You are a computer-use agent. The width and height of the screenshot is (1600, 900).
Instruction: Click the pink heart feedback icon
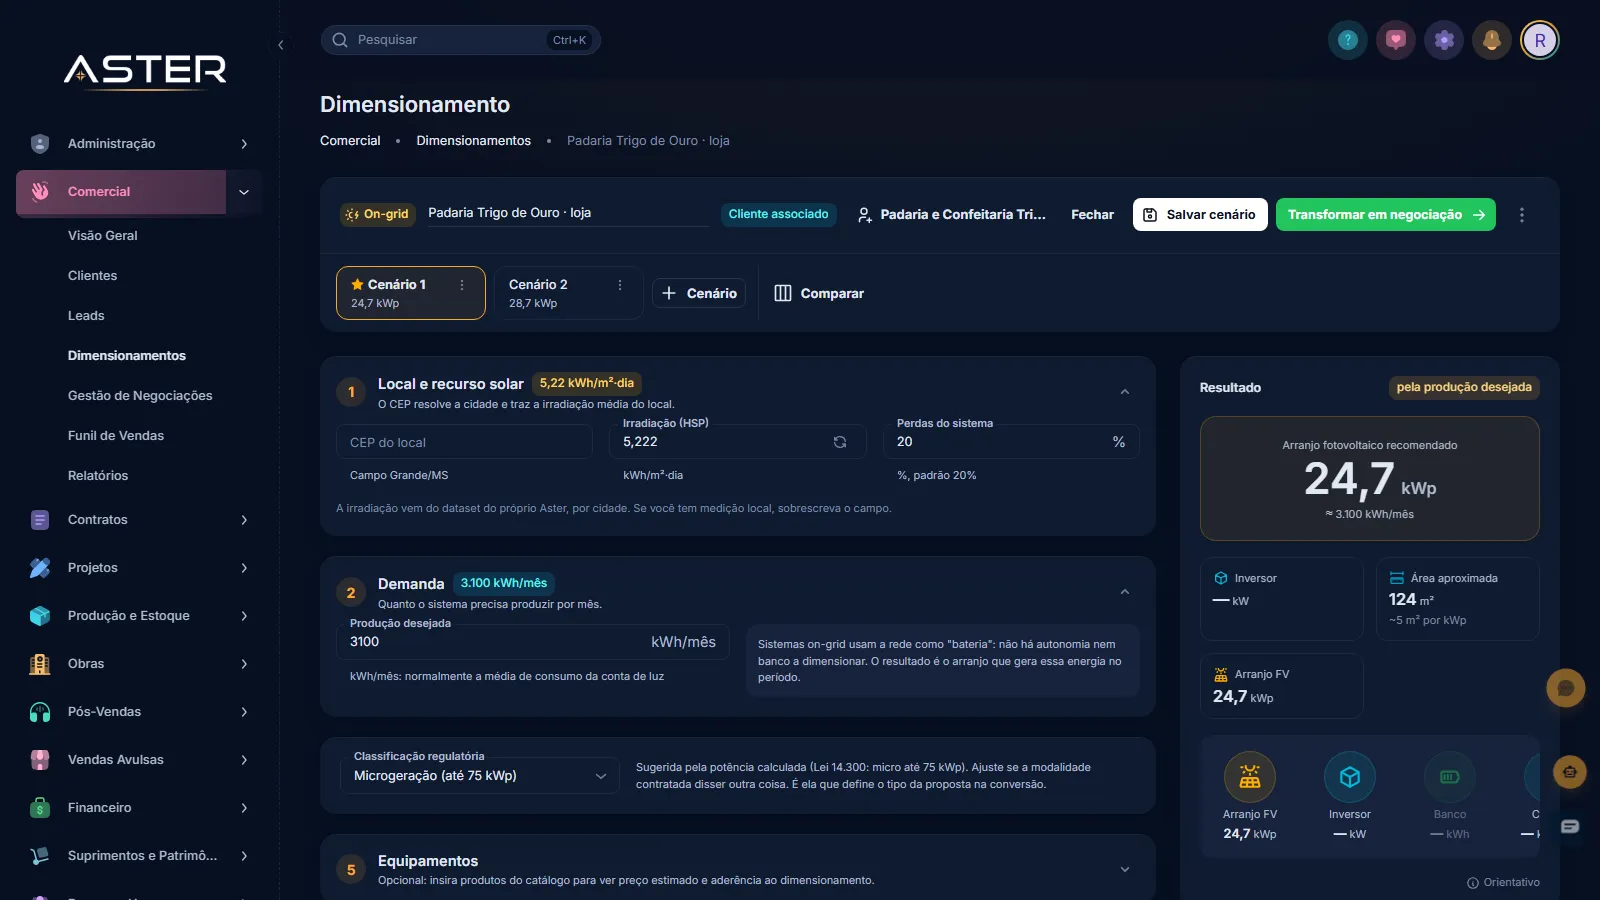click(x=1396, y=40)
